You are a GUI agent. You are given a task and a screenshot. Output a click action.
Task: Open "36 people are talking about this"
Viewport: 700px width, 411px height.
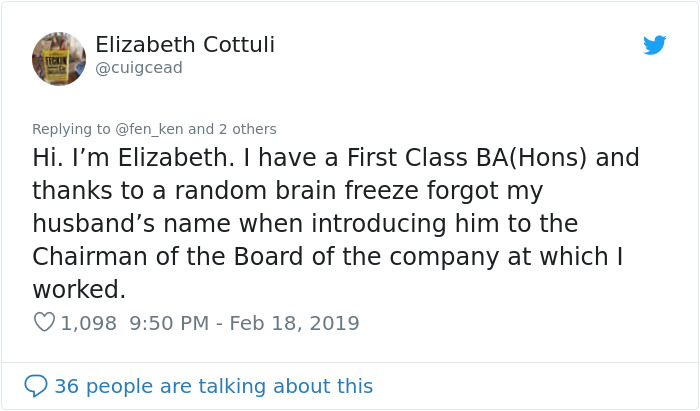[x=213, y=386]
